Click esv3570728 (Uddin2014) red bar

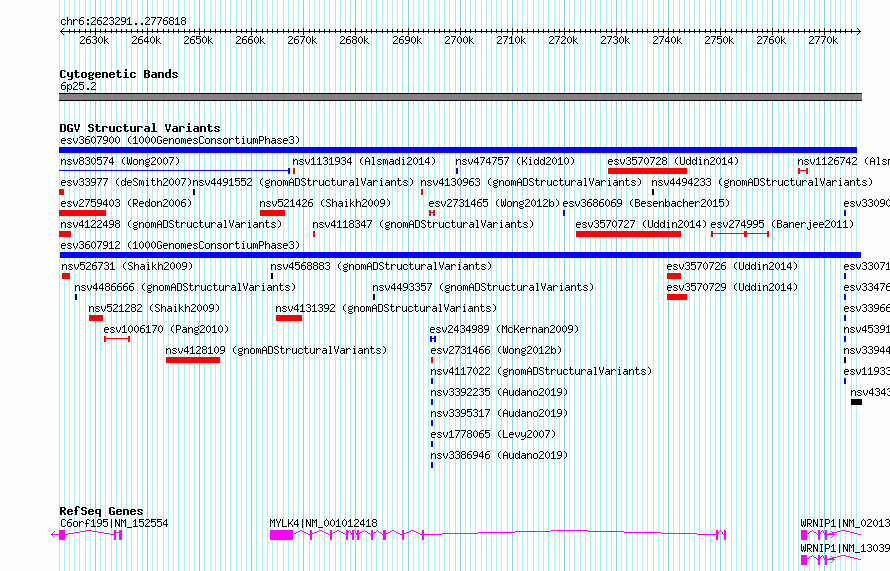point(647,171)
